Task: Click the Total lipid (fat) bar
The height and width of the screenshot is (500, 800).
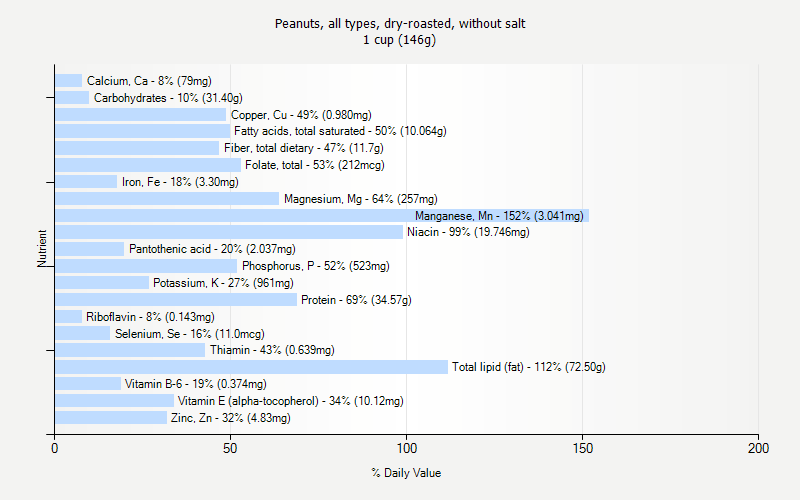Action: point(251,367)
